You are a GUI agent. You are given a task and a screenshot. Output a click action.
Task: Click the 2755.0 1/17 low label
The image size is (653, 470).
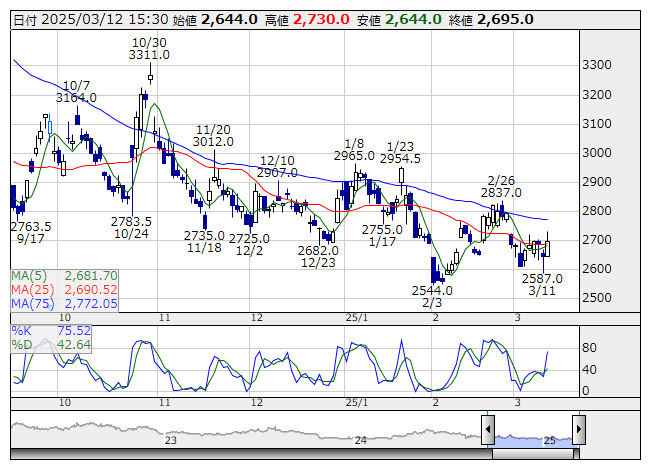tap(382, 236)
